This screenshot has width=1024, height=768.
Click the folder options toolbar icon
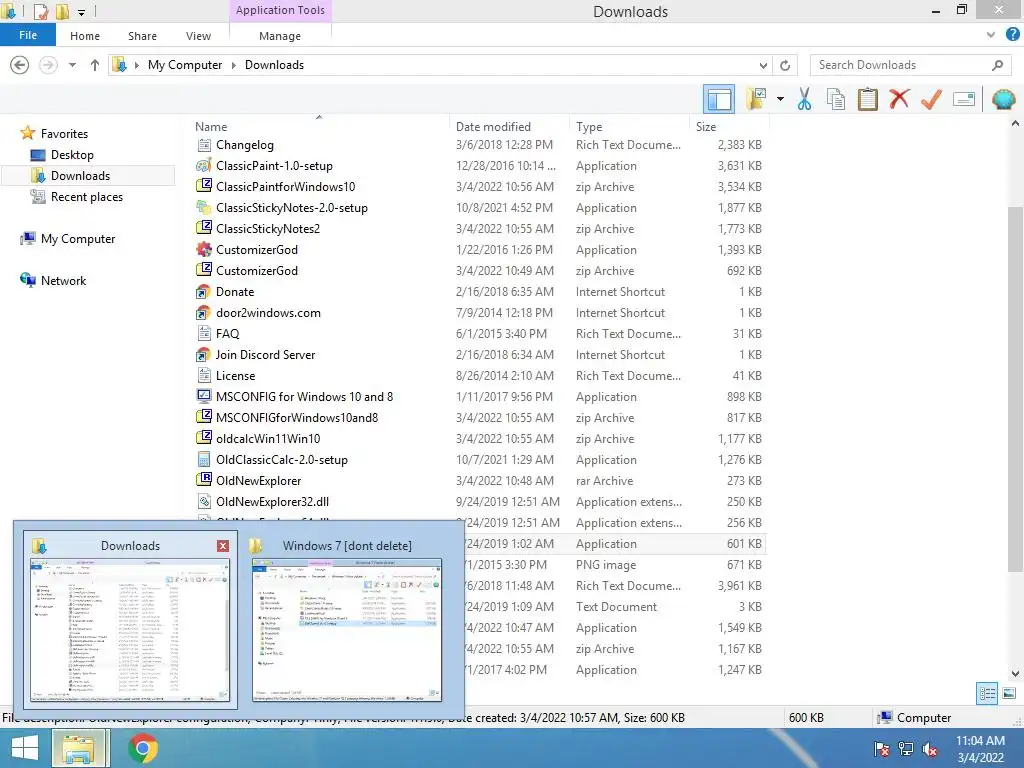[756, 99]
